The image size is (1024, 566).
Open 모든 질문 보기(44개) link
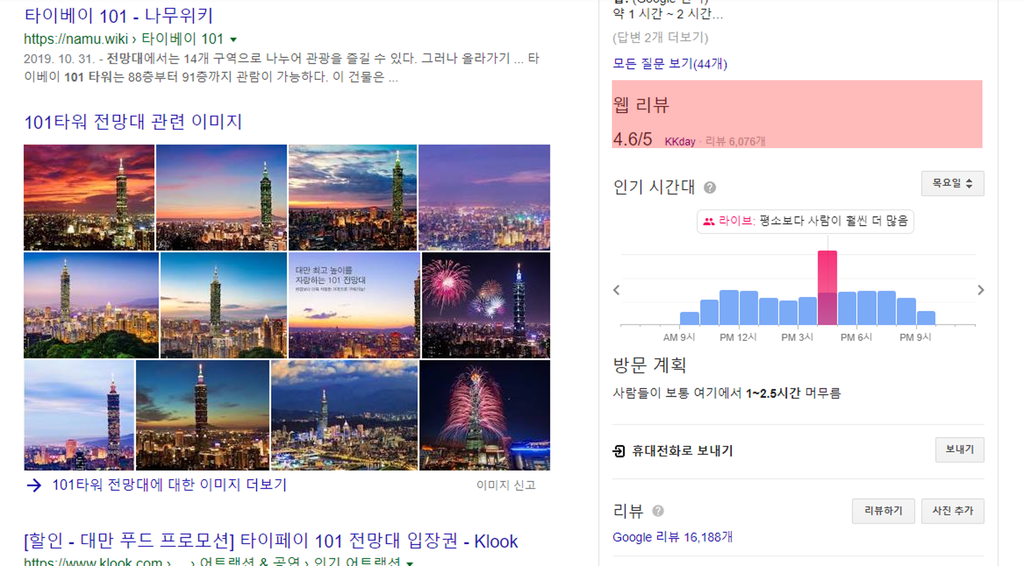click(669, 64)
